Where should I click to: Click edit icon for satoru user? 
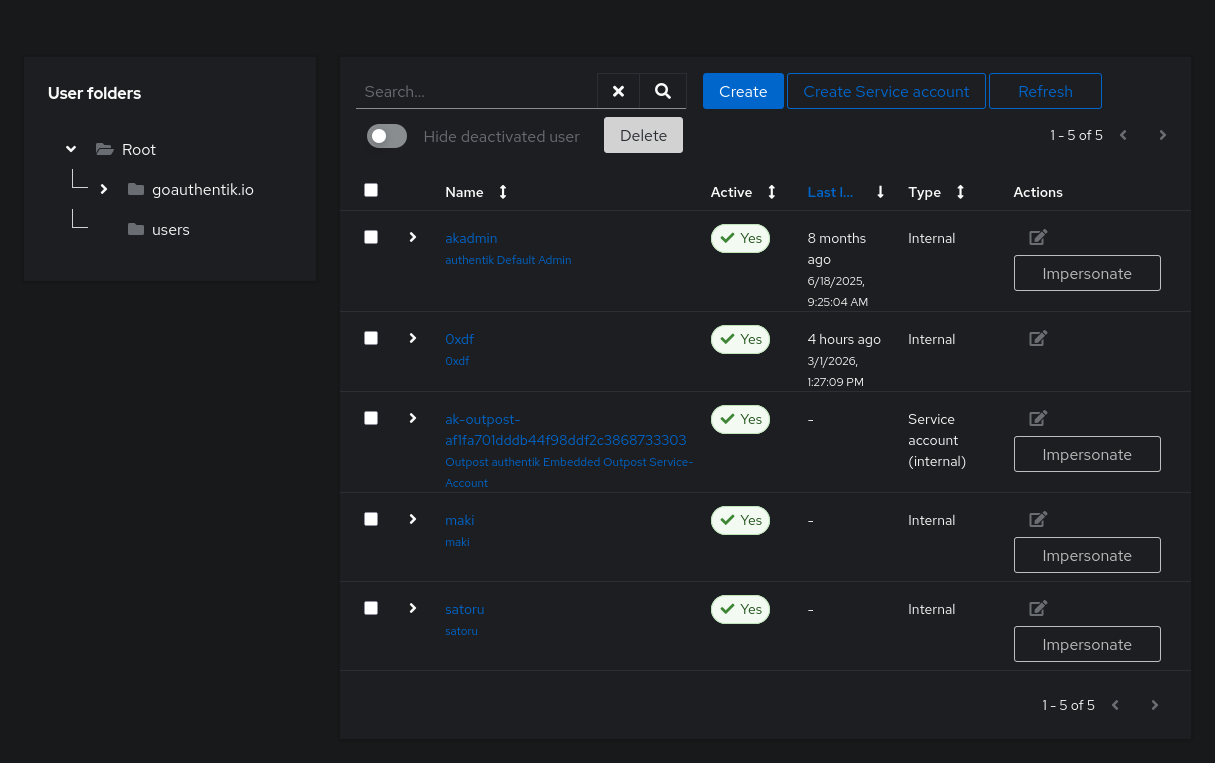[1038, 608]
